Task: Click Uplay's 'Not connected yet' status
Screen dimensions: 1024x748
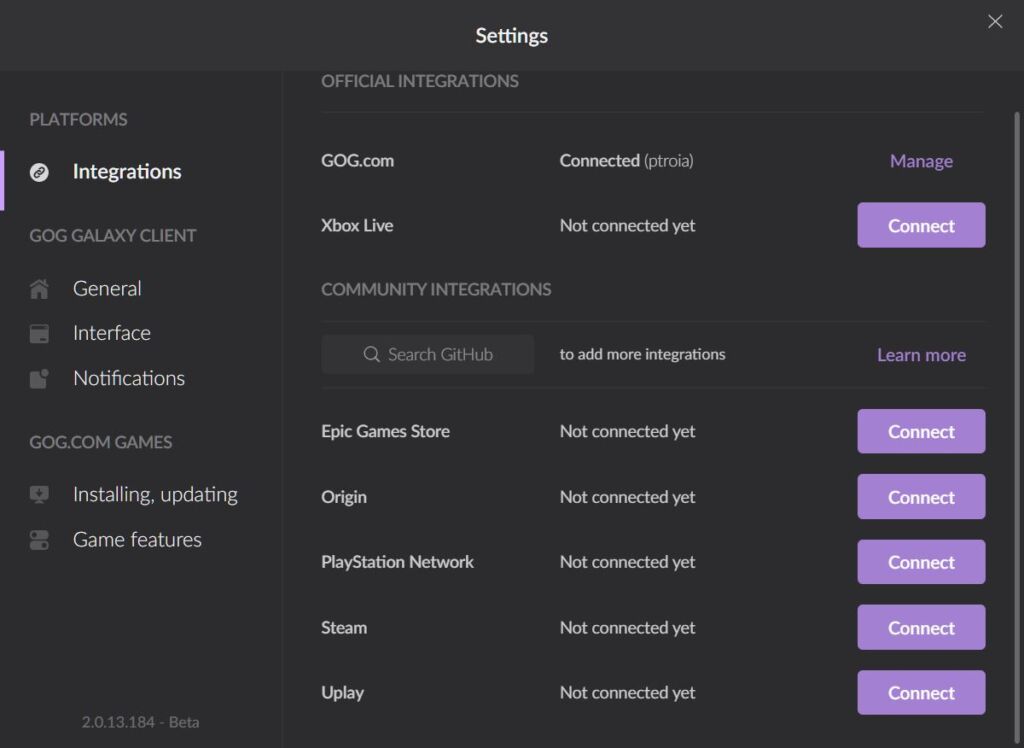Action: [x=627, y=692]
